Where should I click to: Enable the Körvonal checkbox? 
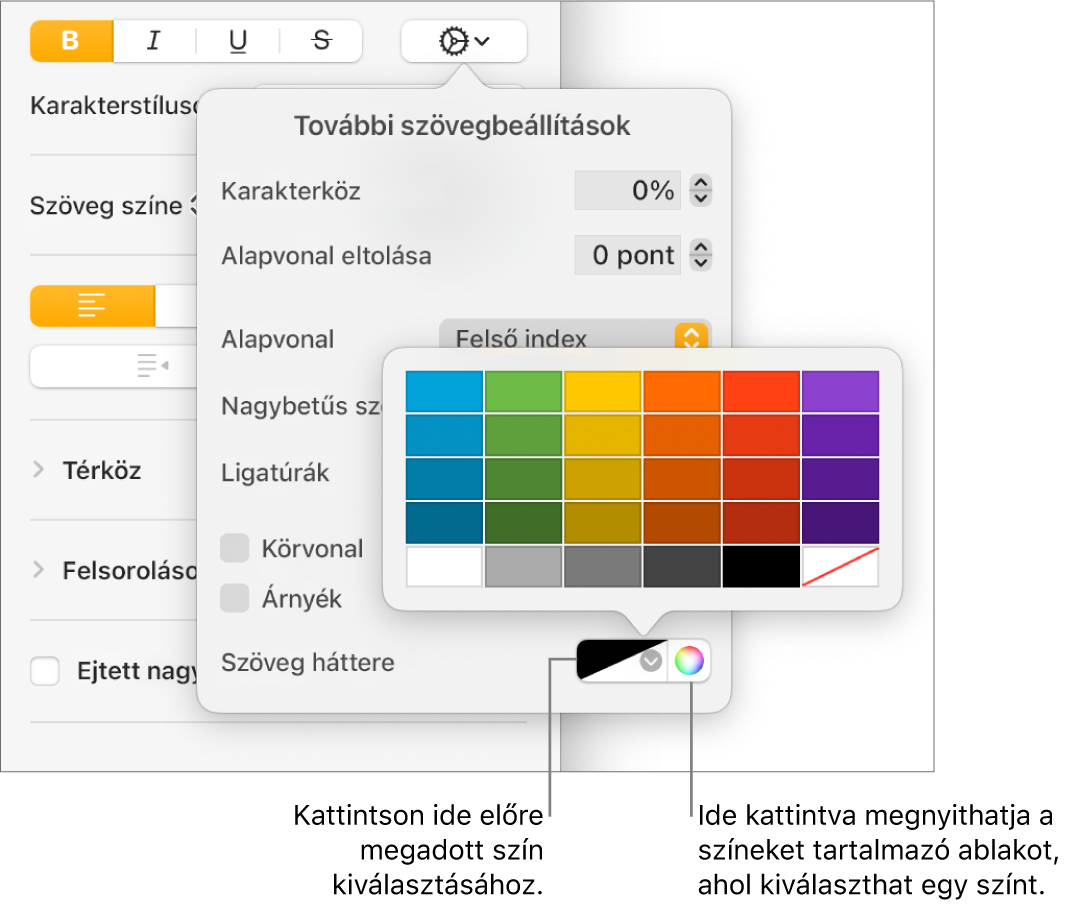tap(234, 548)
